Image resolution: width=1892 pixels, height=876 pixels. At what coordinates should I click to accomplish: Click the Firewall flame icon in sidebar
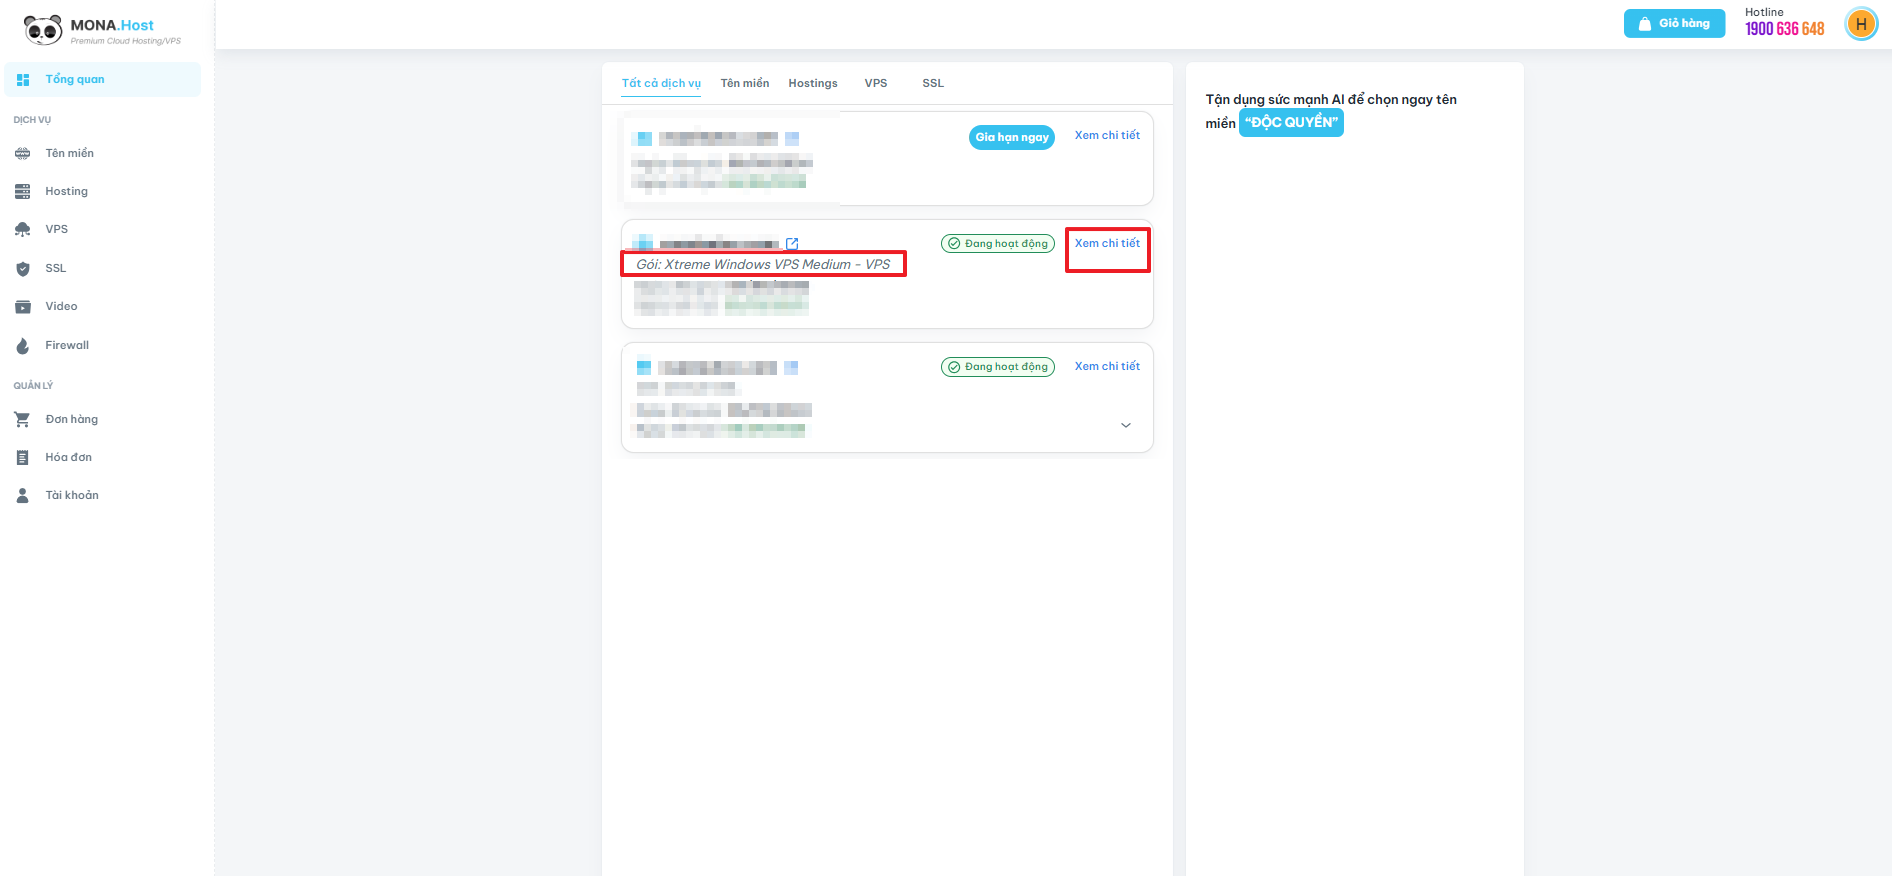click(x=23, y=345)
